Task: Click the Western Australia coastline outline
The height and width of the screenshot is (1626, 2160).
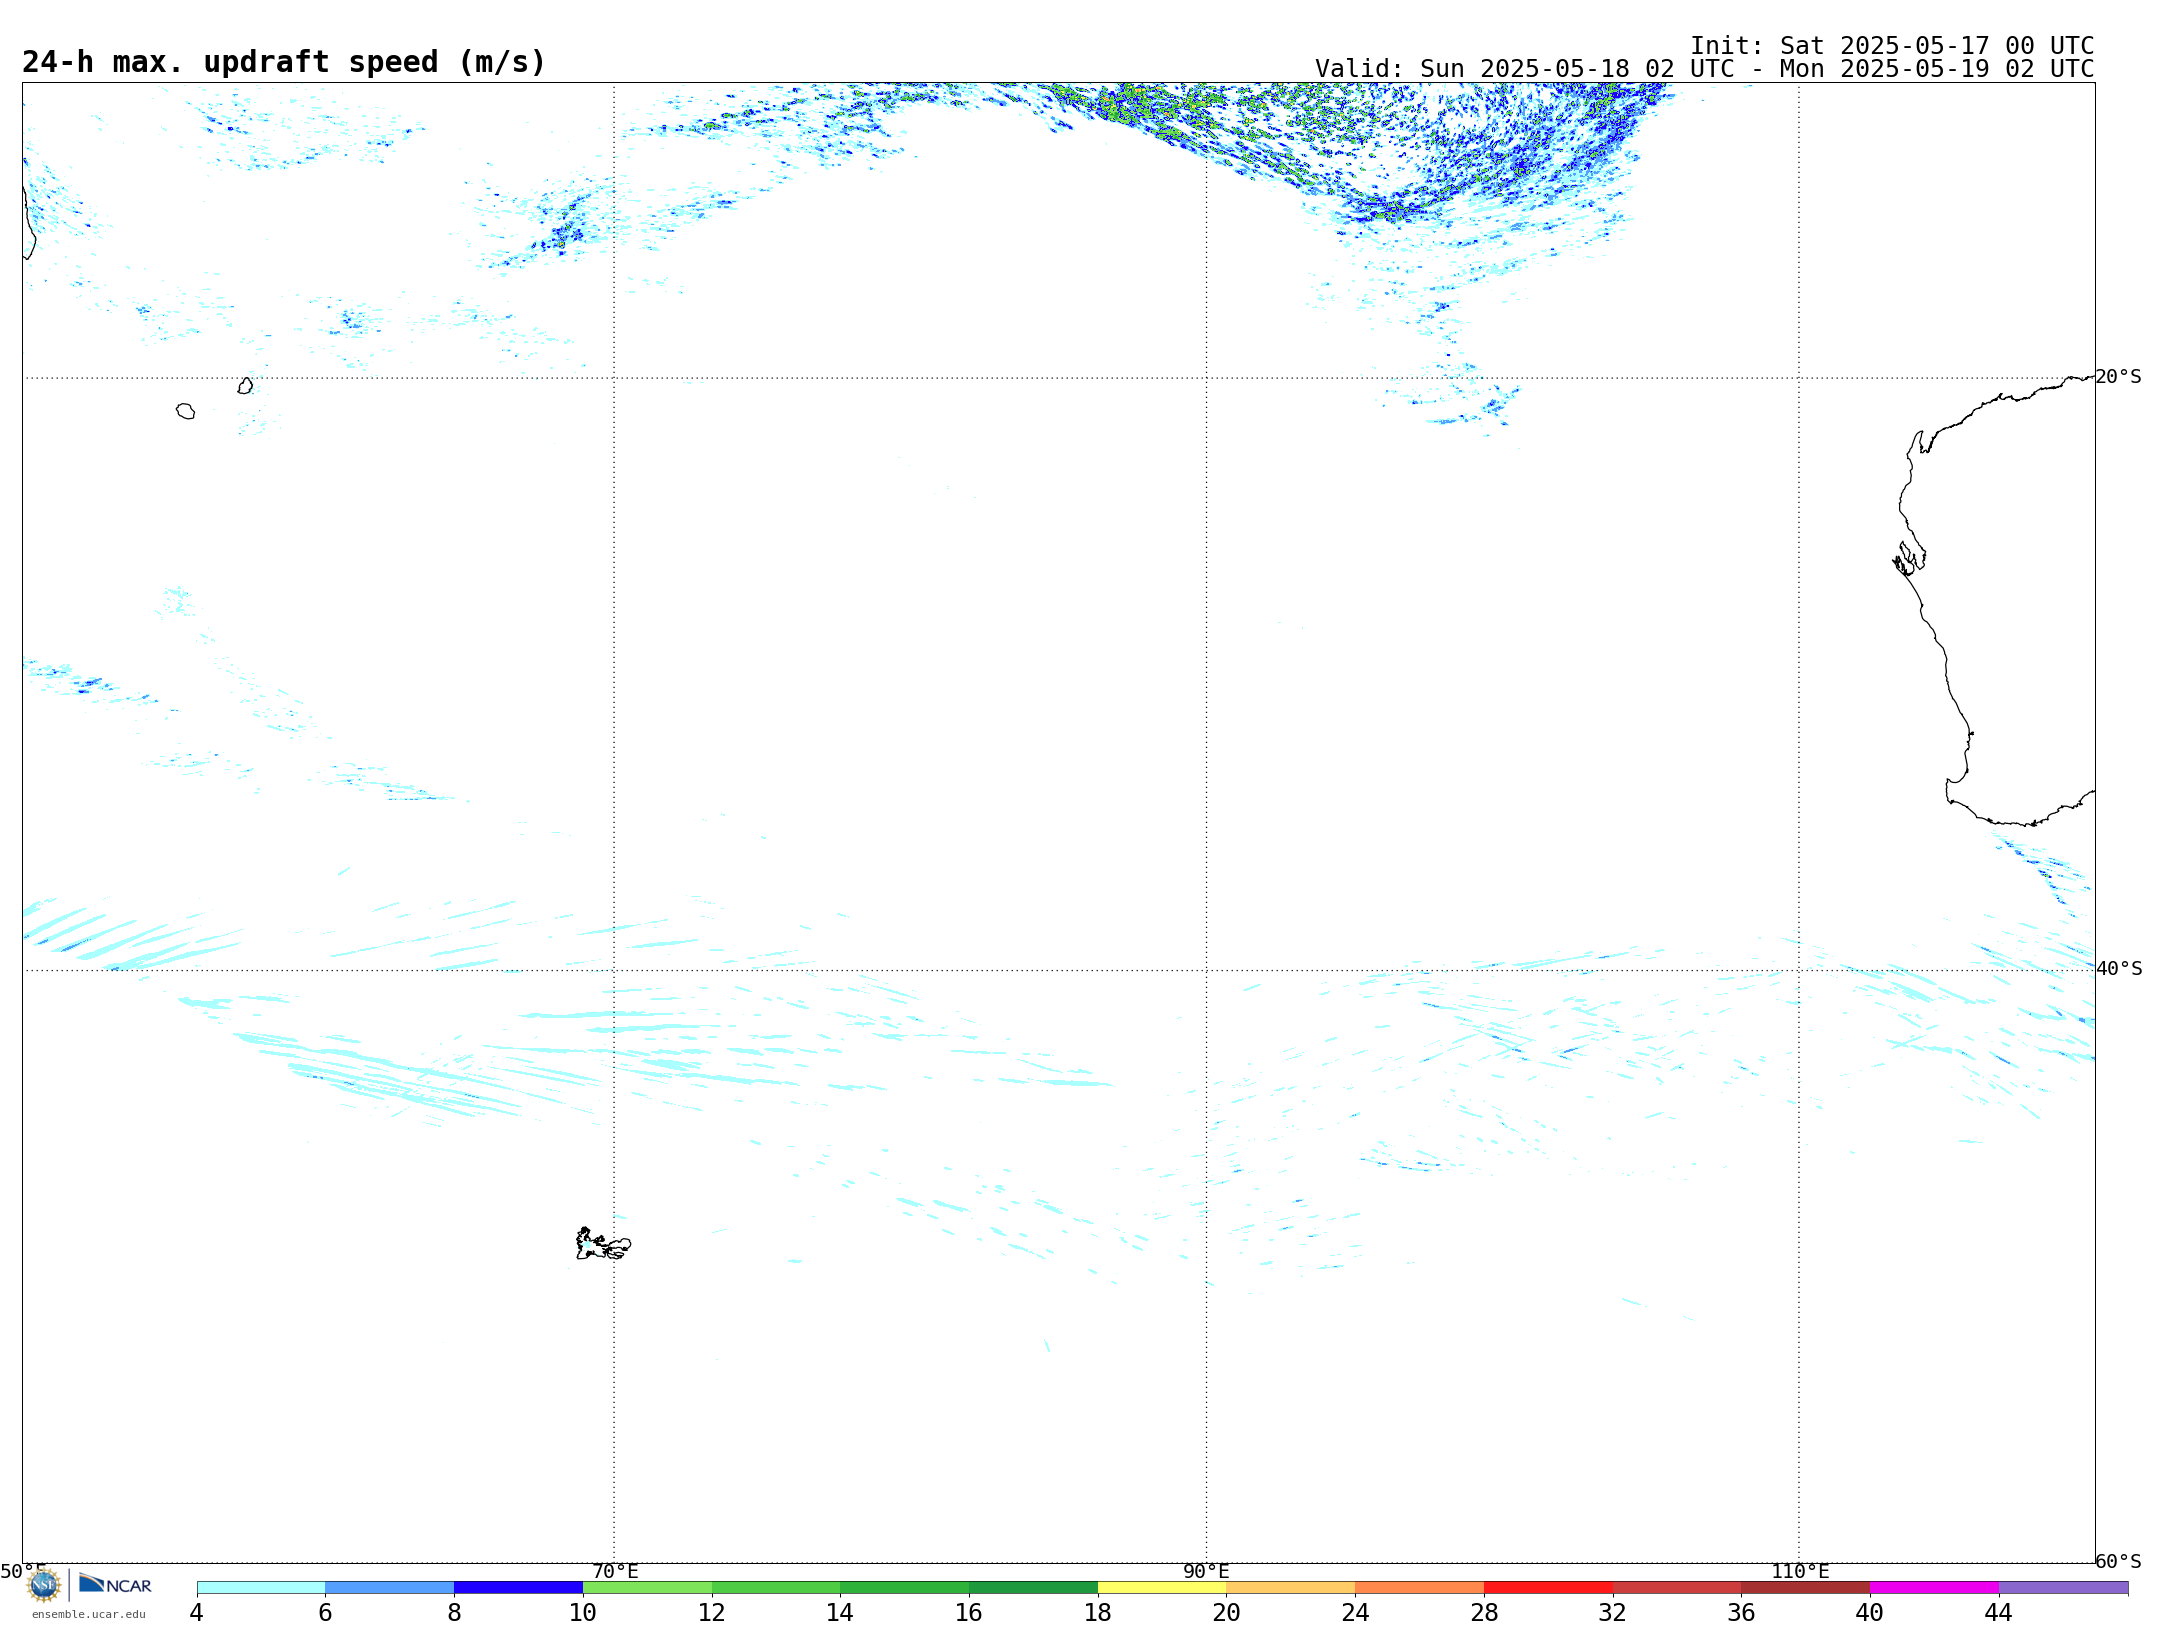Action: pyautogui.click(x=1995, y=600)
